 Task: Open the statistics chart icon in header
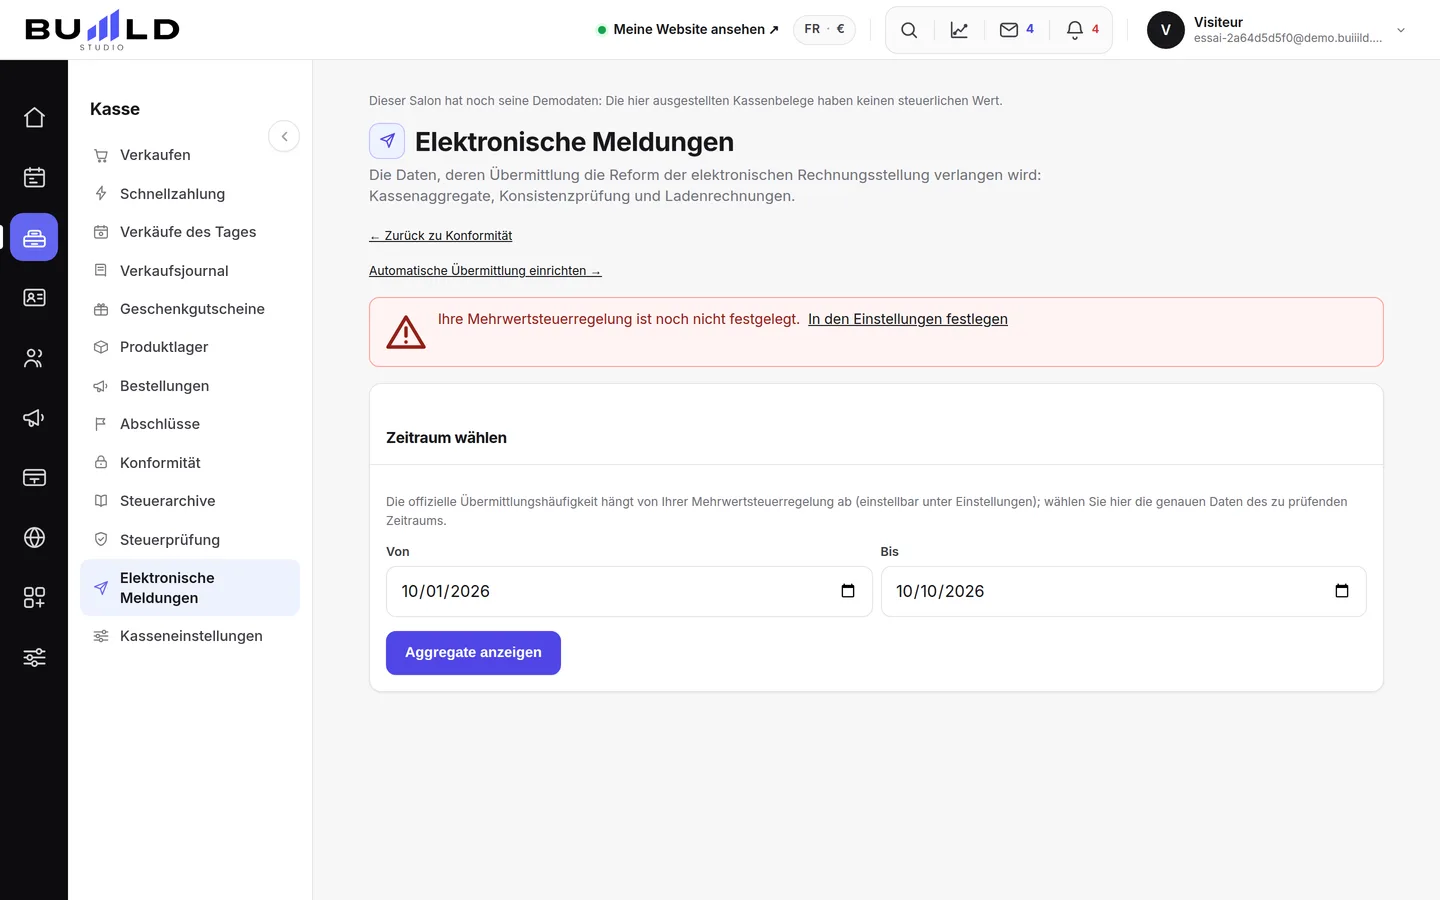(959, 30)
